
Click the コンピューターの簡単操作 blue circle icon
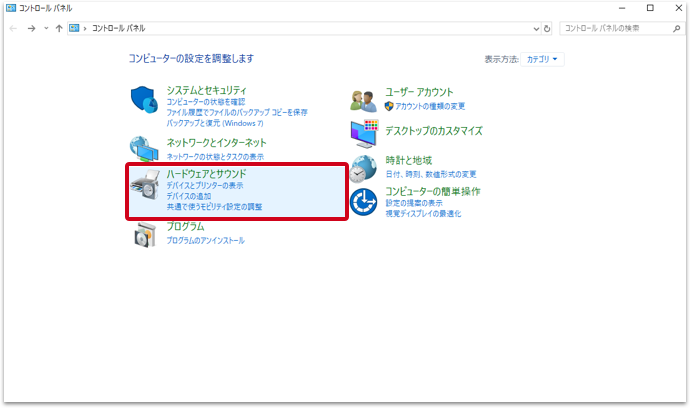pyautogui.click(x=363, y=202)
